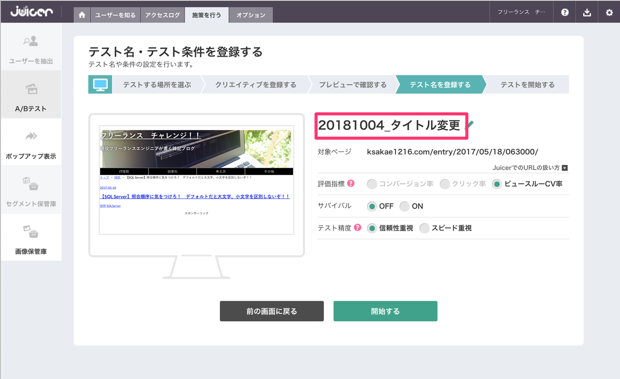The width and height of the screenshot is (620, 379).
Task: Click help icon next to 評価指標
Action: 351,183
